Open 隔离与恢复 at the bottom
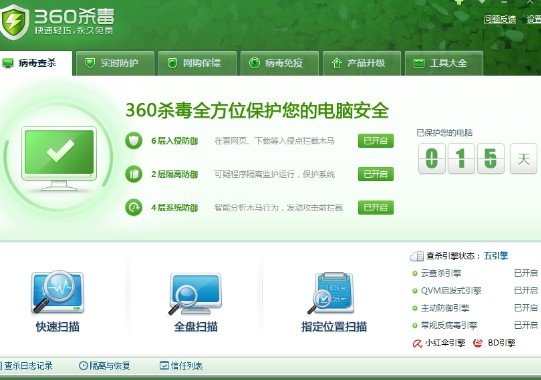This screenshot has height=380, width=541. (x=105, y=366)
